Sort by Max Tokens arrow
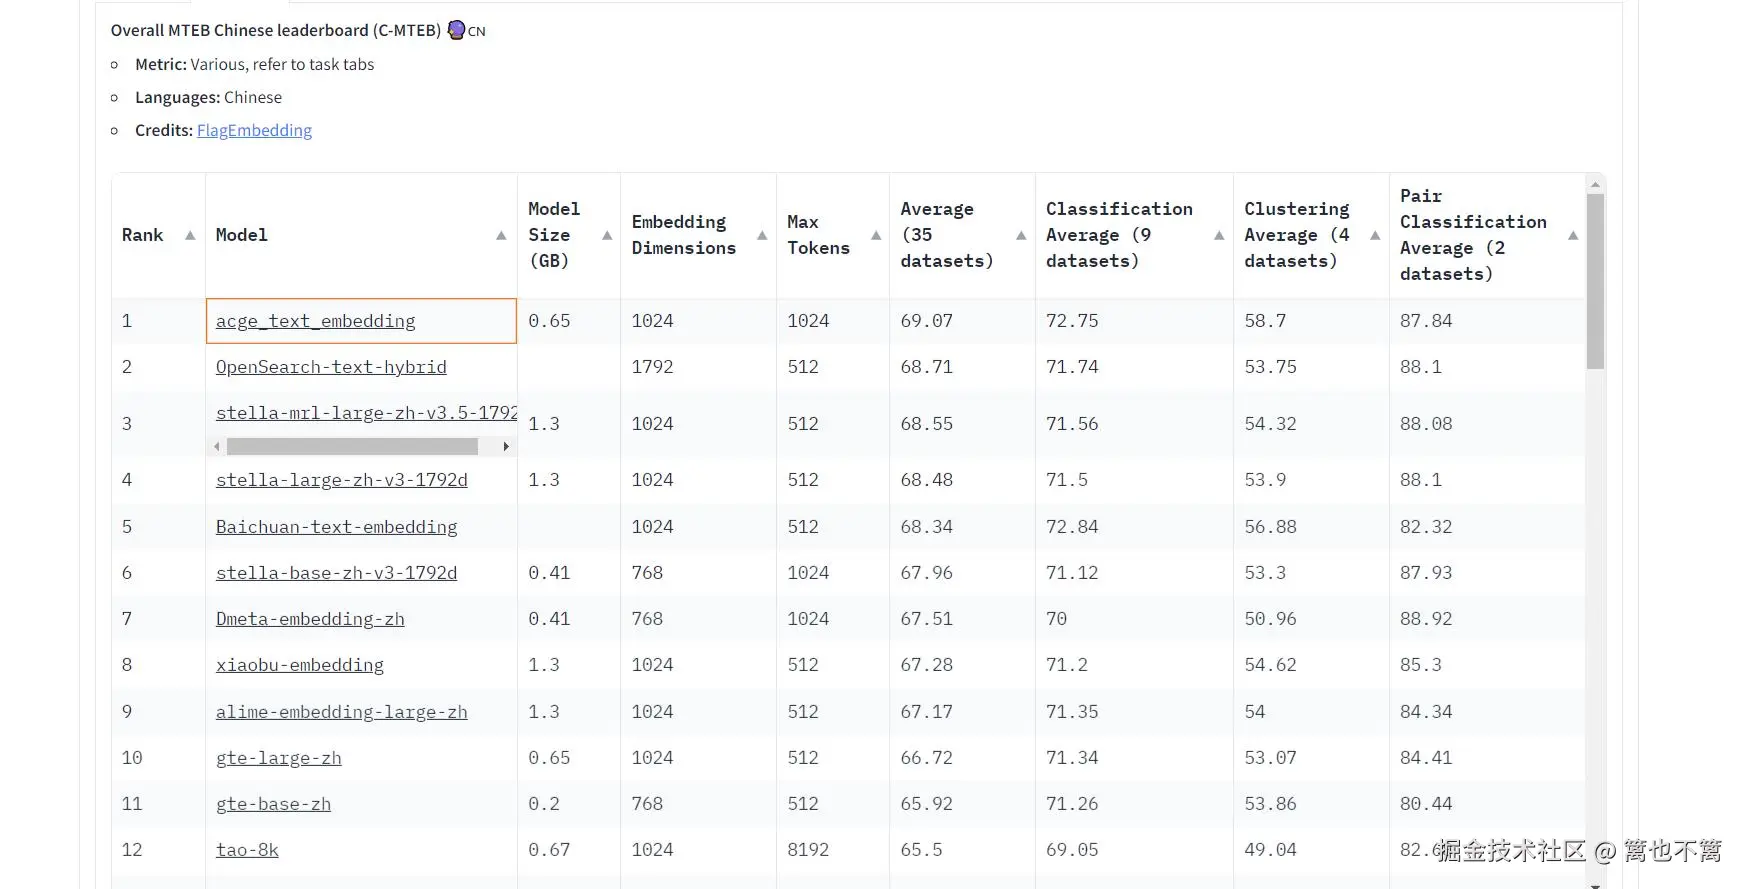This screenshot has width=1747, height=889. (x=876, y=235)
